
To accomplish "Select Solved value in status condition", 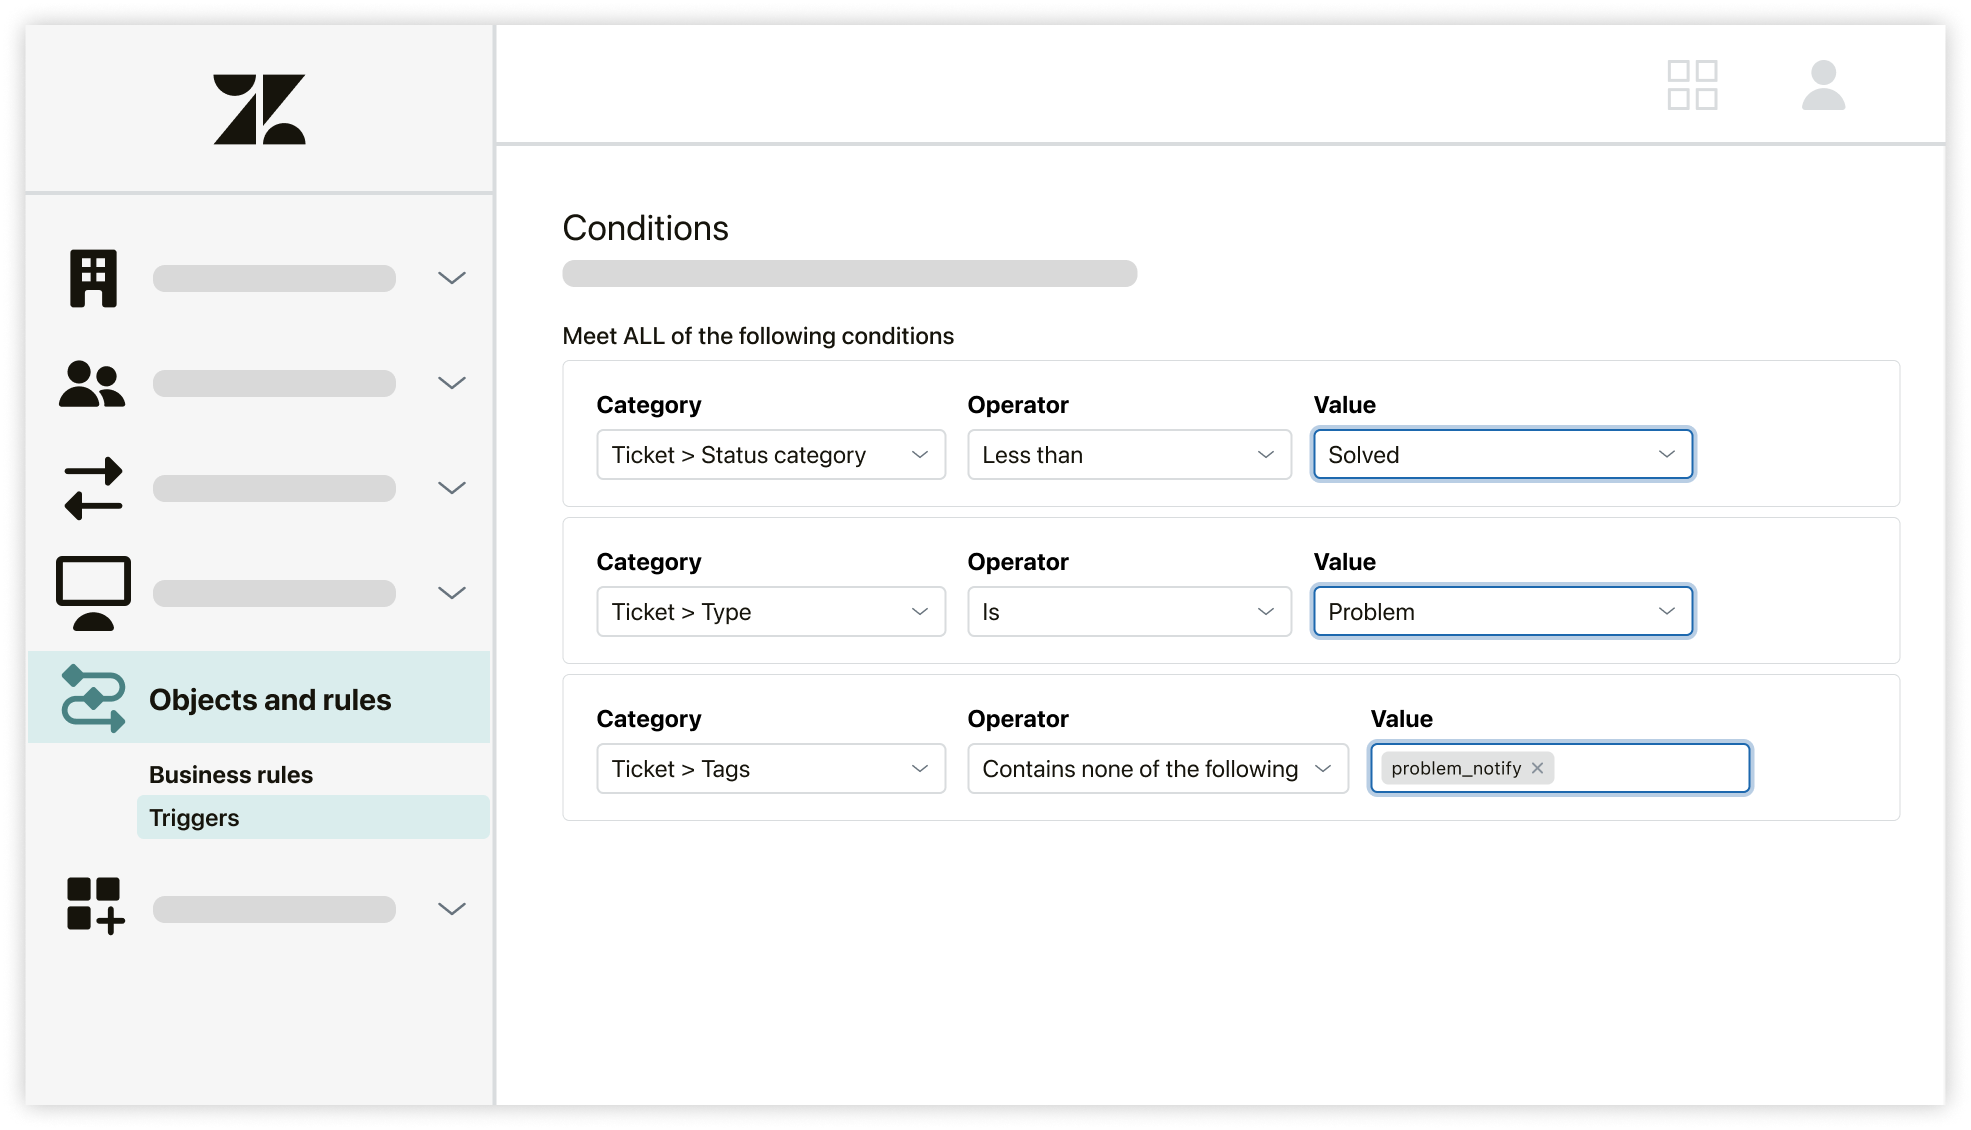I will click(x=1501, y=455).
